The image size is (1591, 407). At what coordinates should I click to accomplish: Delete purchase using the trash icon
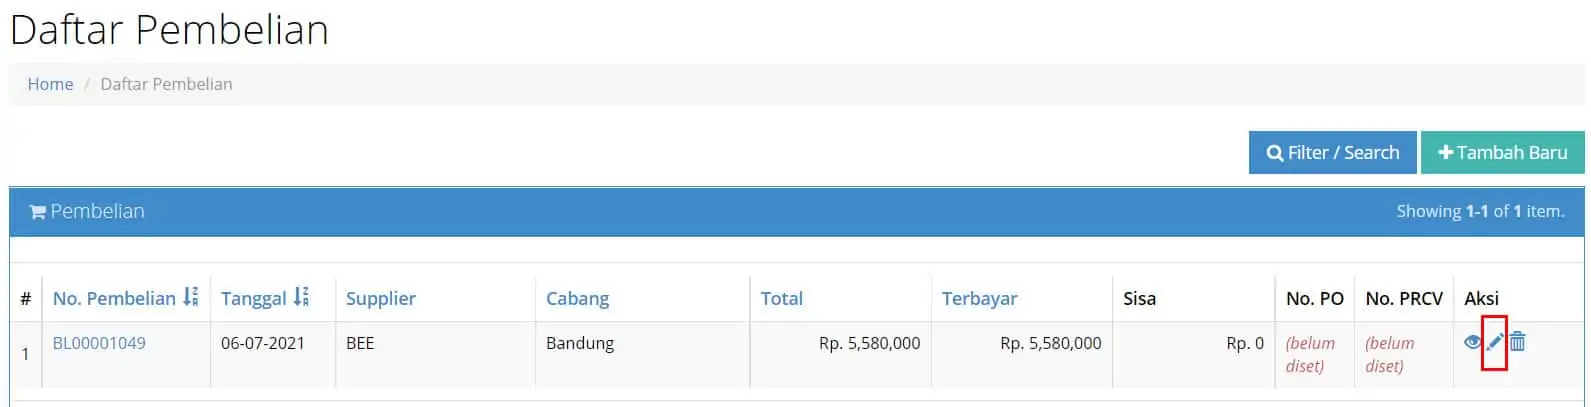point(1517,342)
